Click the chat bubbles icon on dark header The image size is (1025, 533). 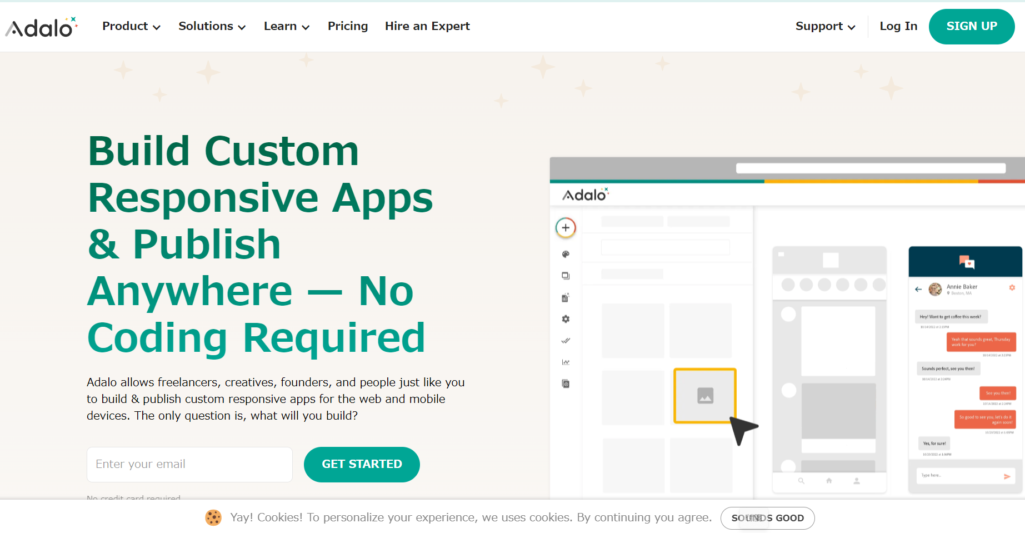tap(966, 262)
